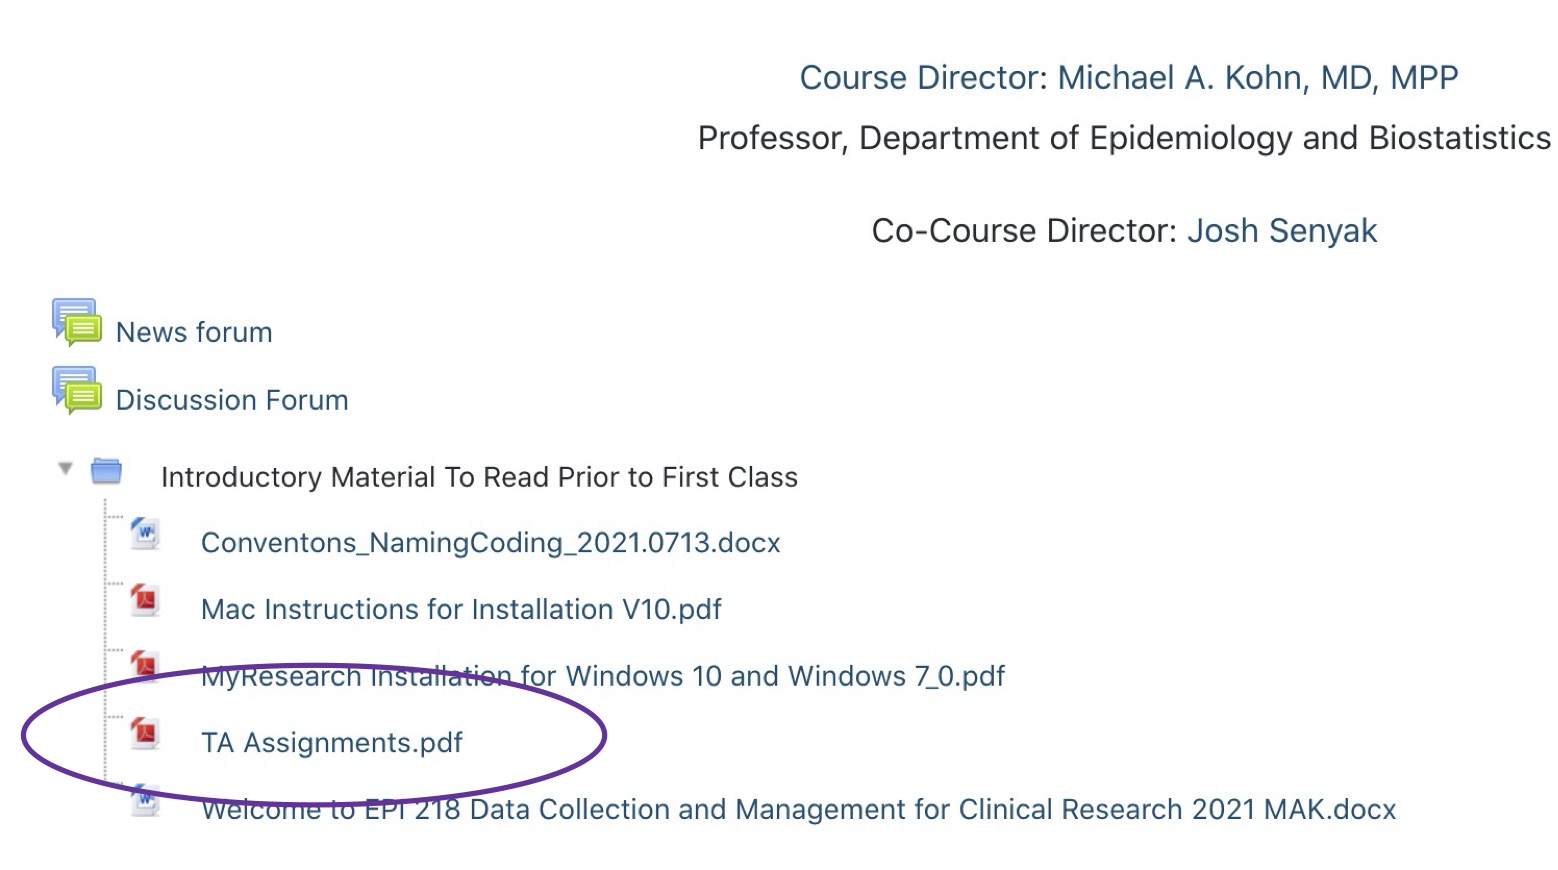Collapse the Introductory Material folder triangle
The height and width of the screenshot is (870, 1558).
(65, 468)
